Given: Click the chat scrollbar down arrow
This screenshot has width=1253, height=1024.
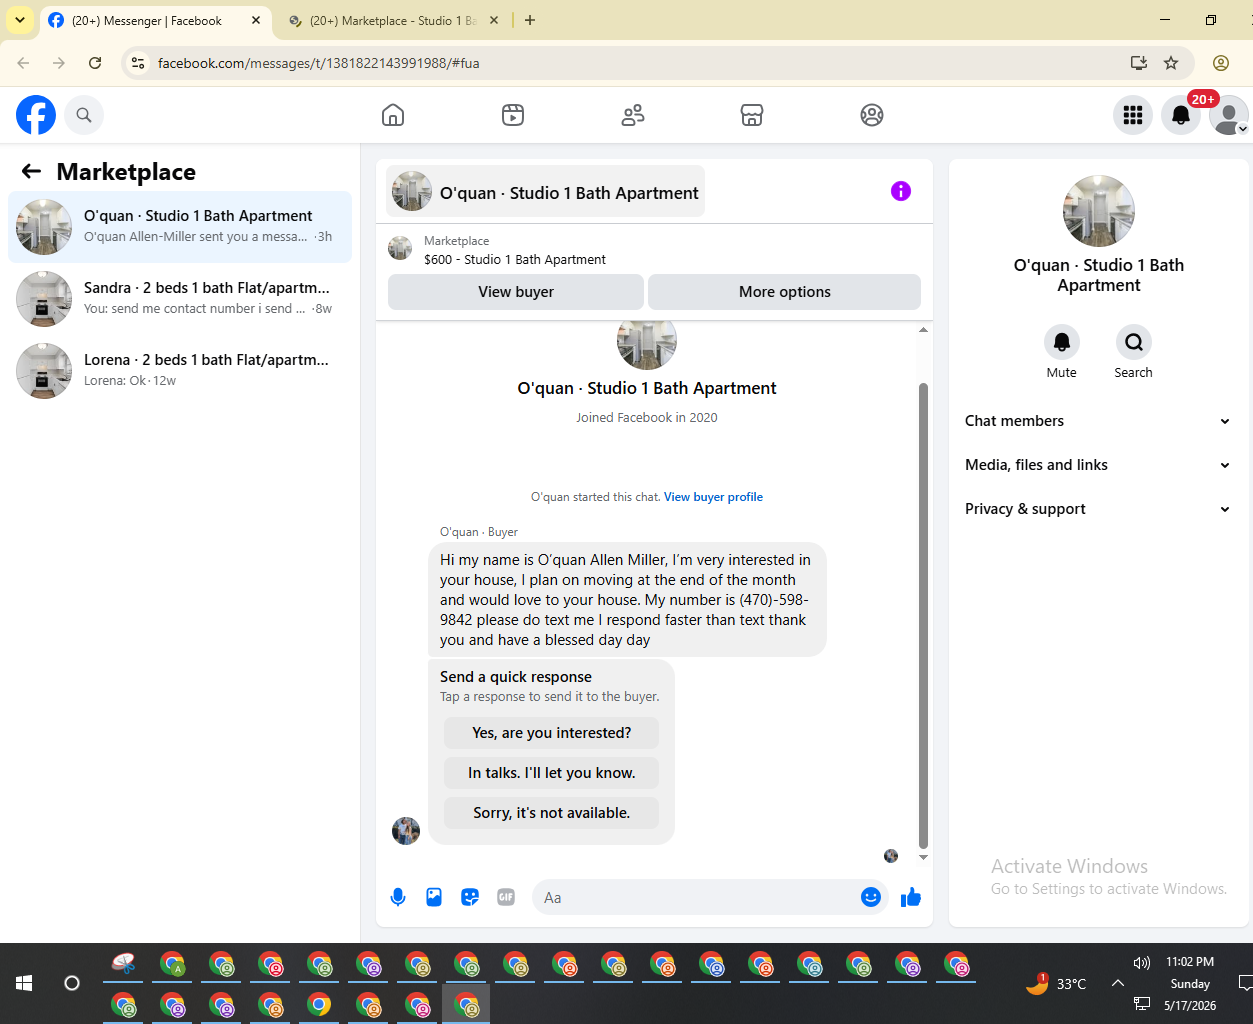Looking at the screenshot, I should [x=923, y=857].
